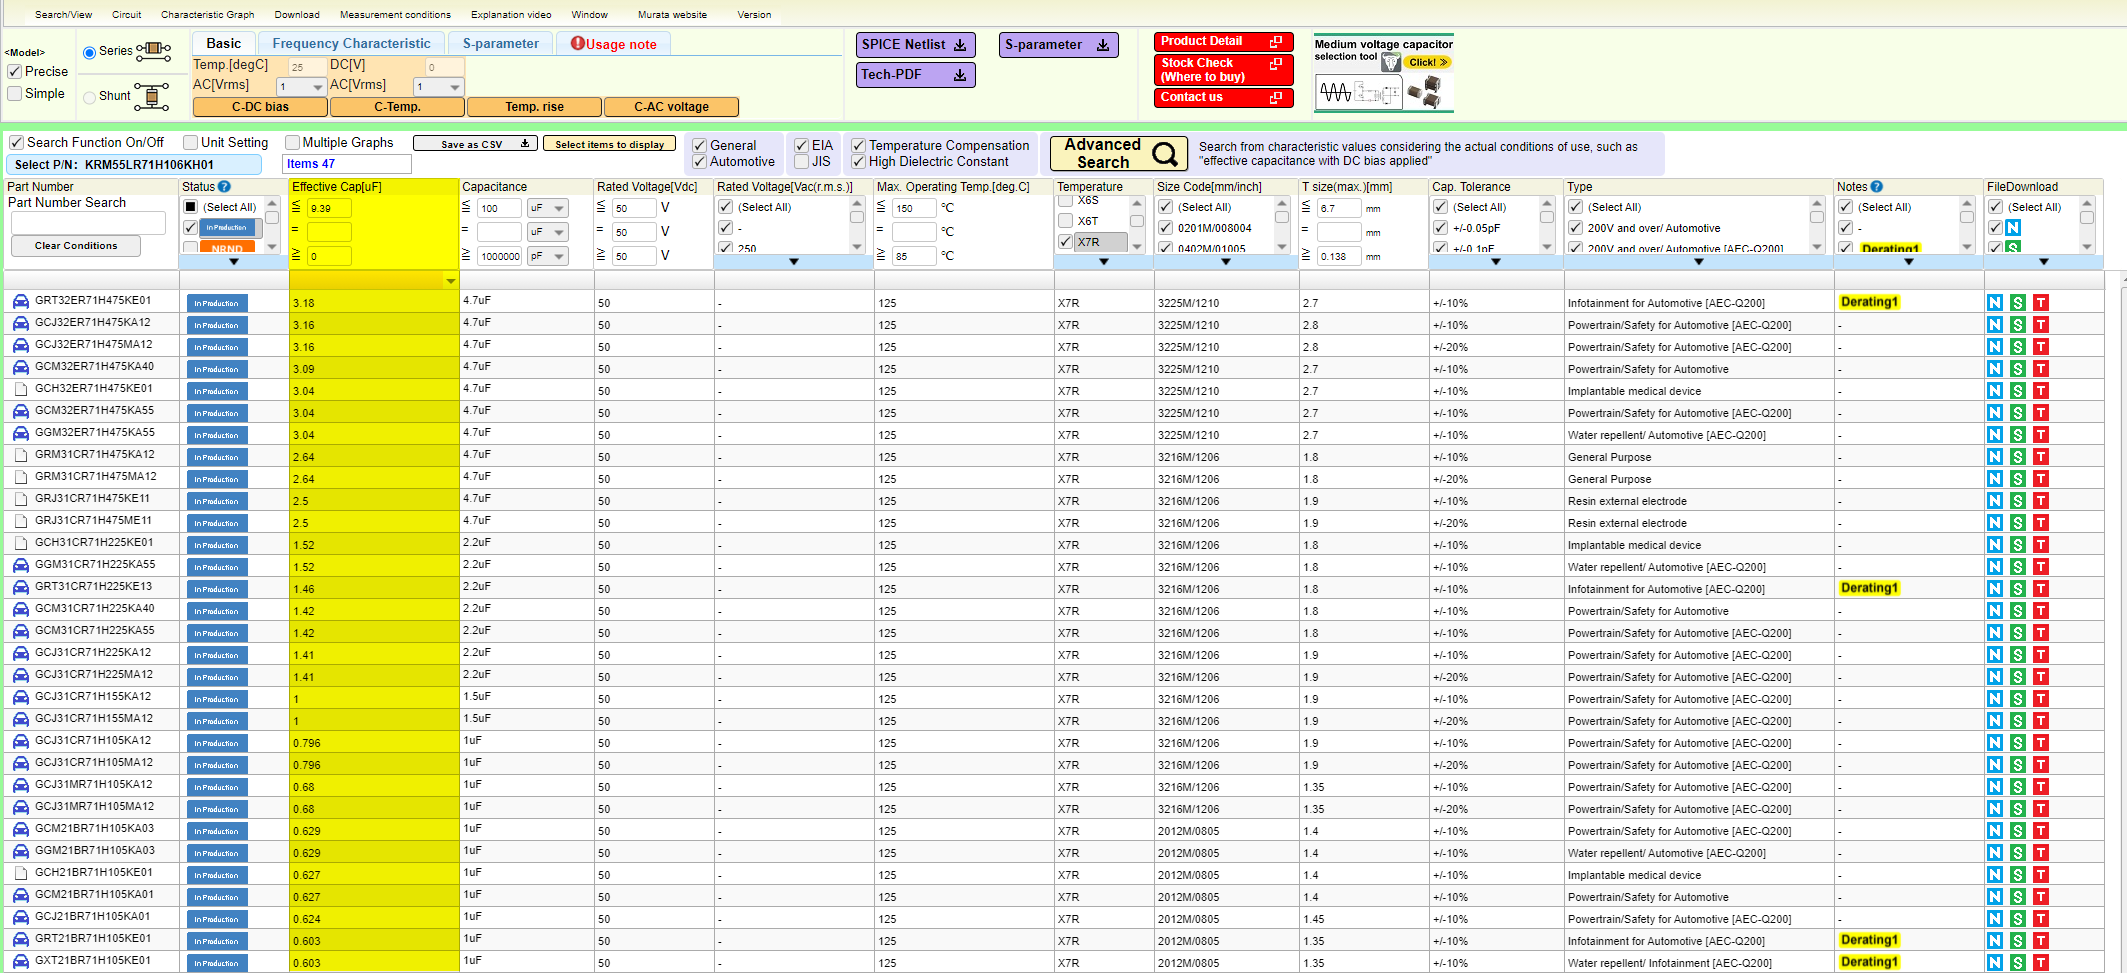Click the T file icon for GGM32ER71H475KA55
The width and height of the screenshot is (2127, 973).
[x=2041, y=434]
